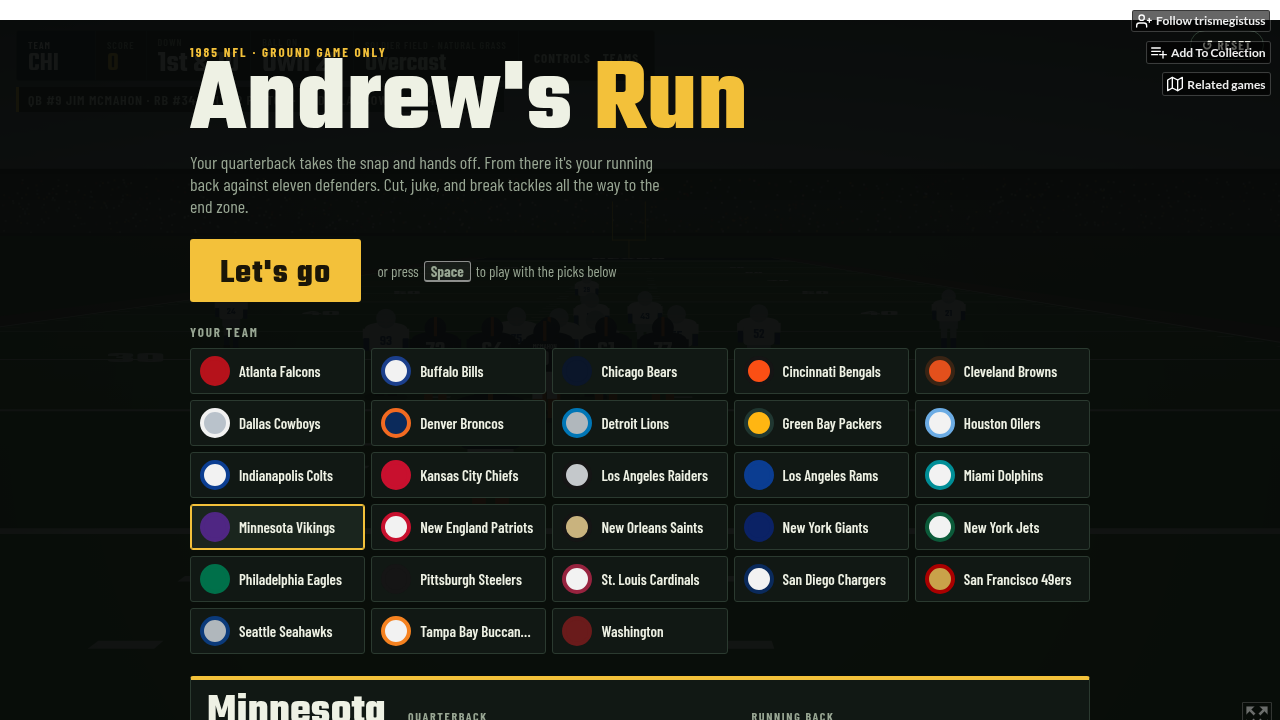Image resolution: width=1280 pixels, height=720 pixels.
Task: Click the fullscreen expand icon
Action: tap(1256, 711)
